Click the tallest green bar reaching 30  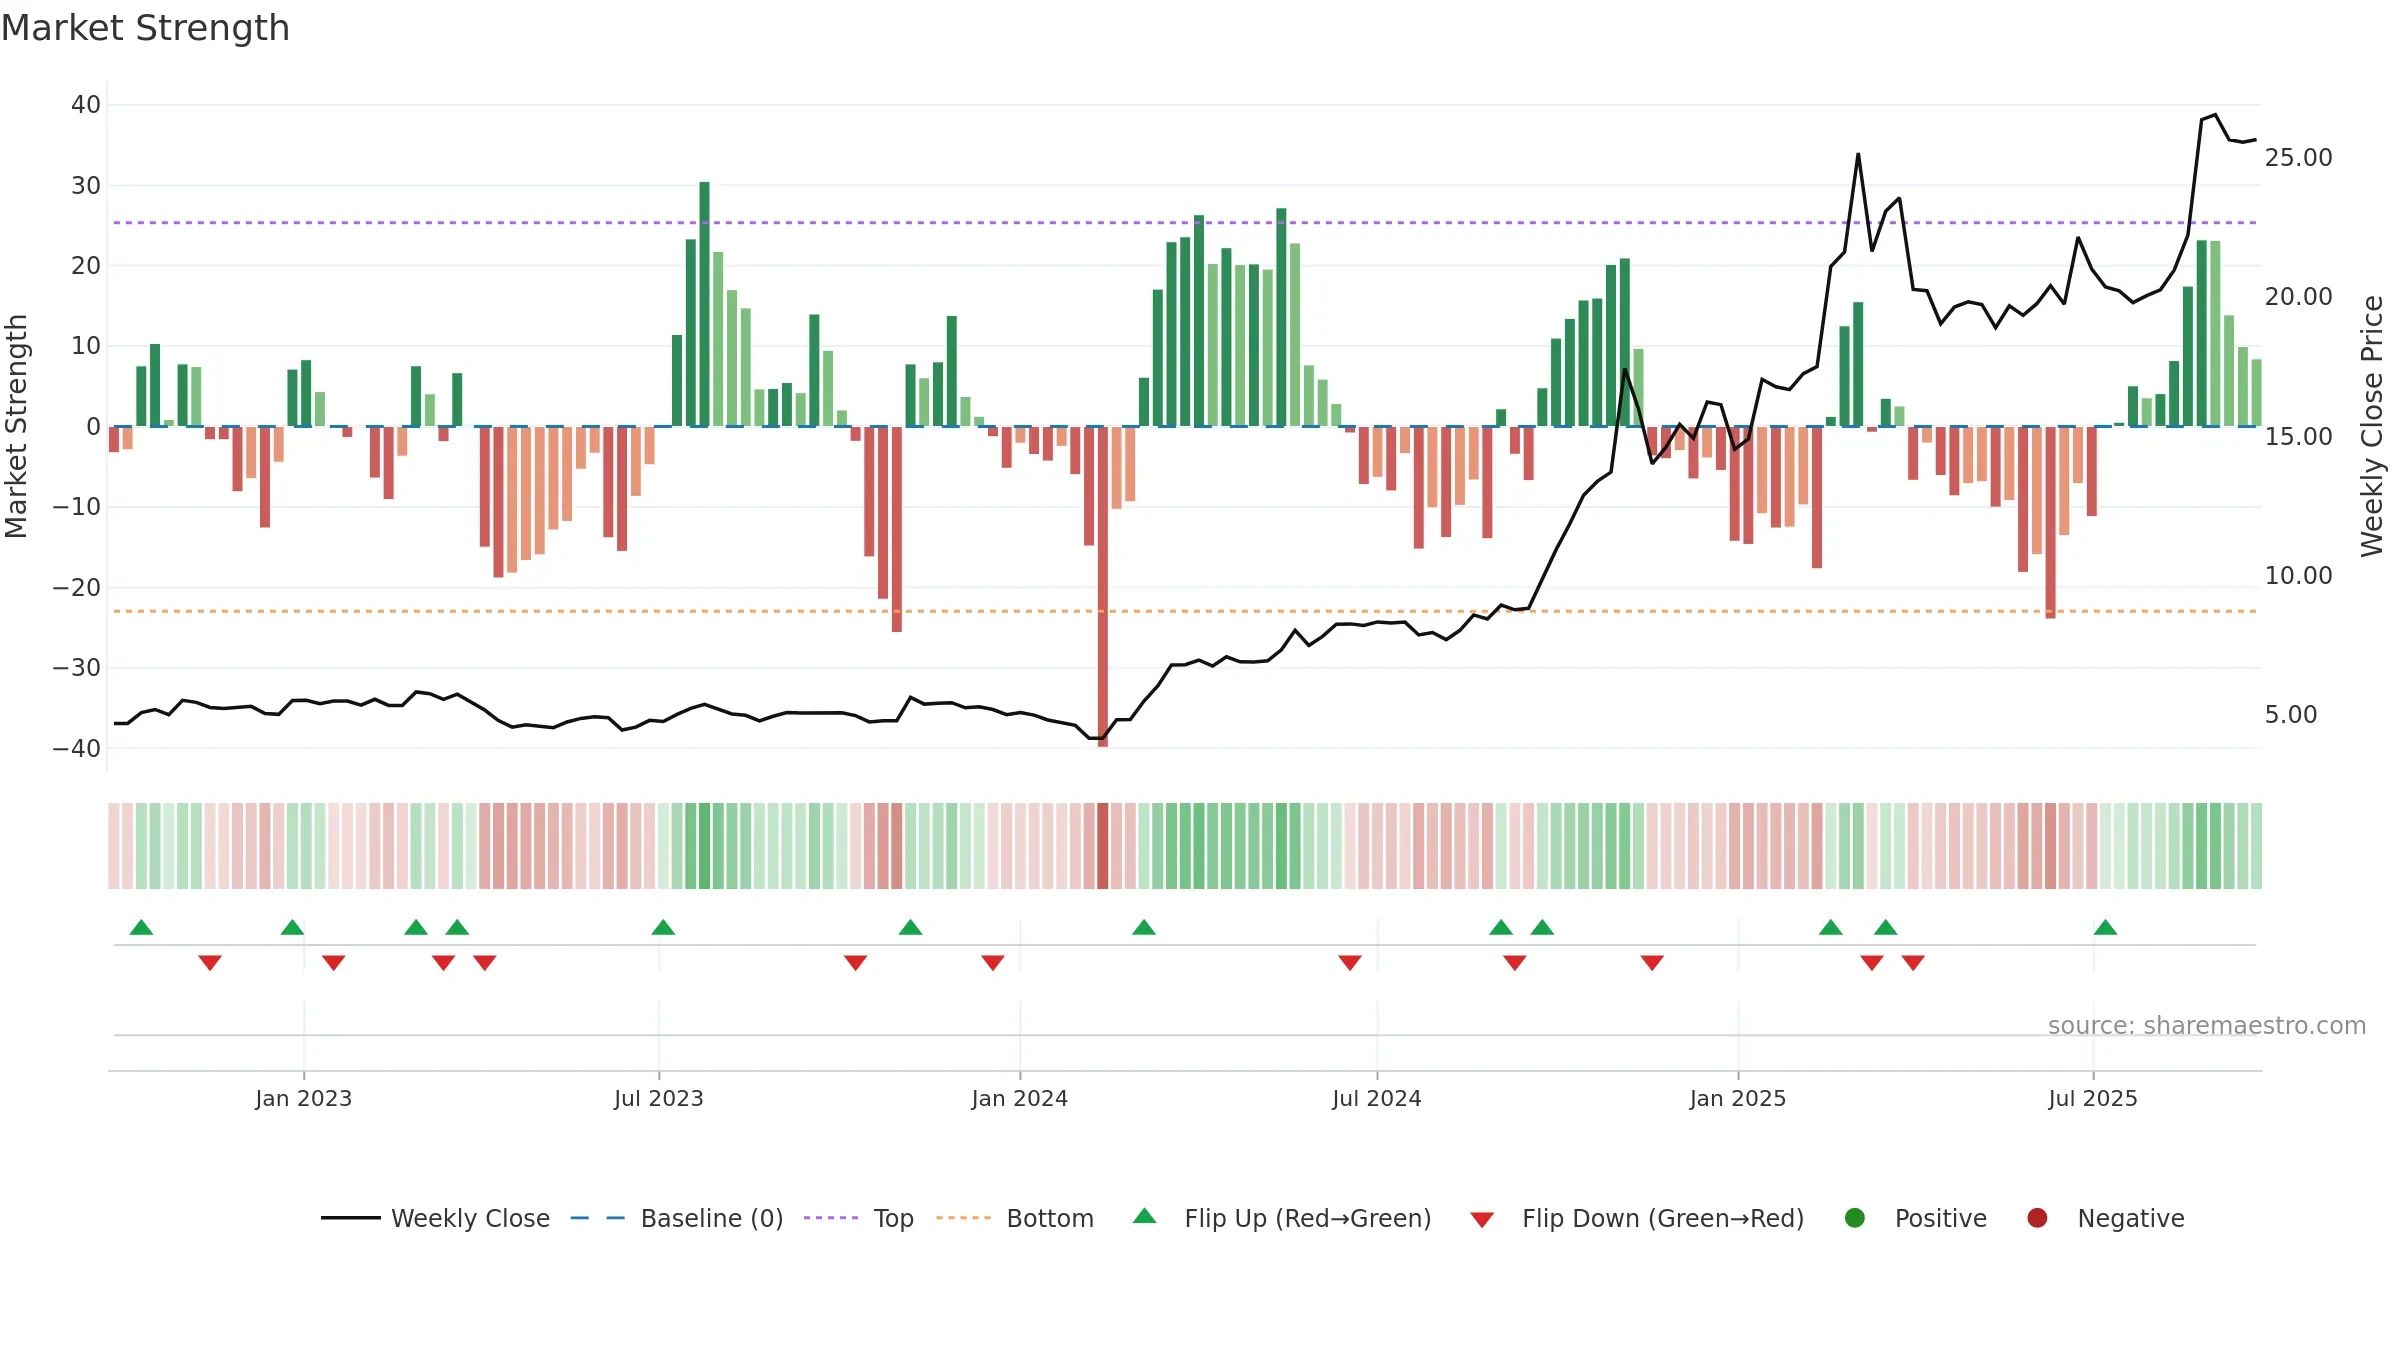704,304
